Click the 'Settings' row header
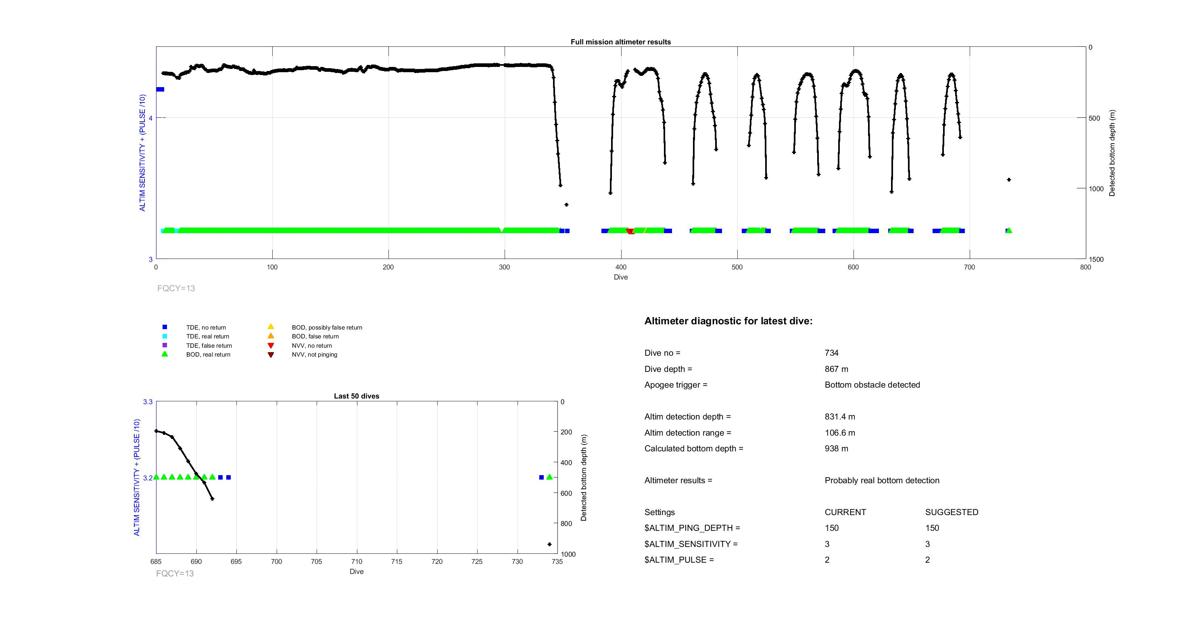The image size is (1200, 622). coord(659,512)
